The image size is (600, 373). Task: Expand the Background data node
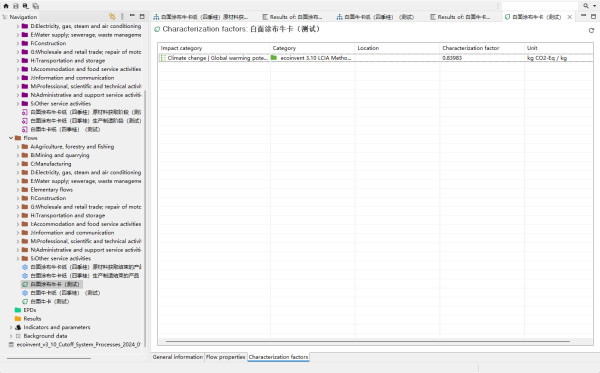pos(11,336)
